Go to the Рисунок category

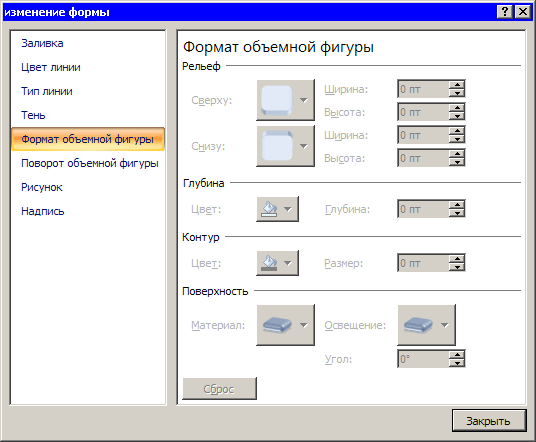tap(42, 187)
